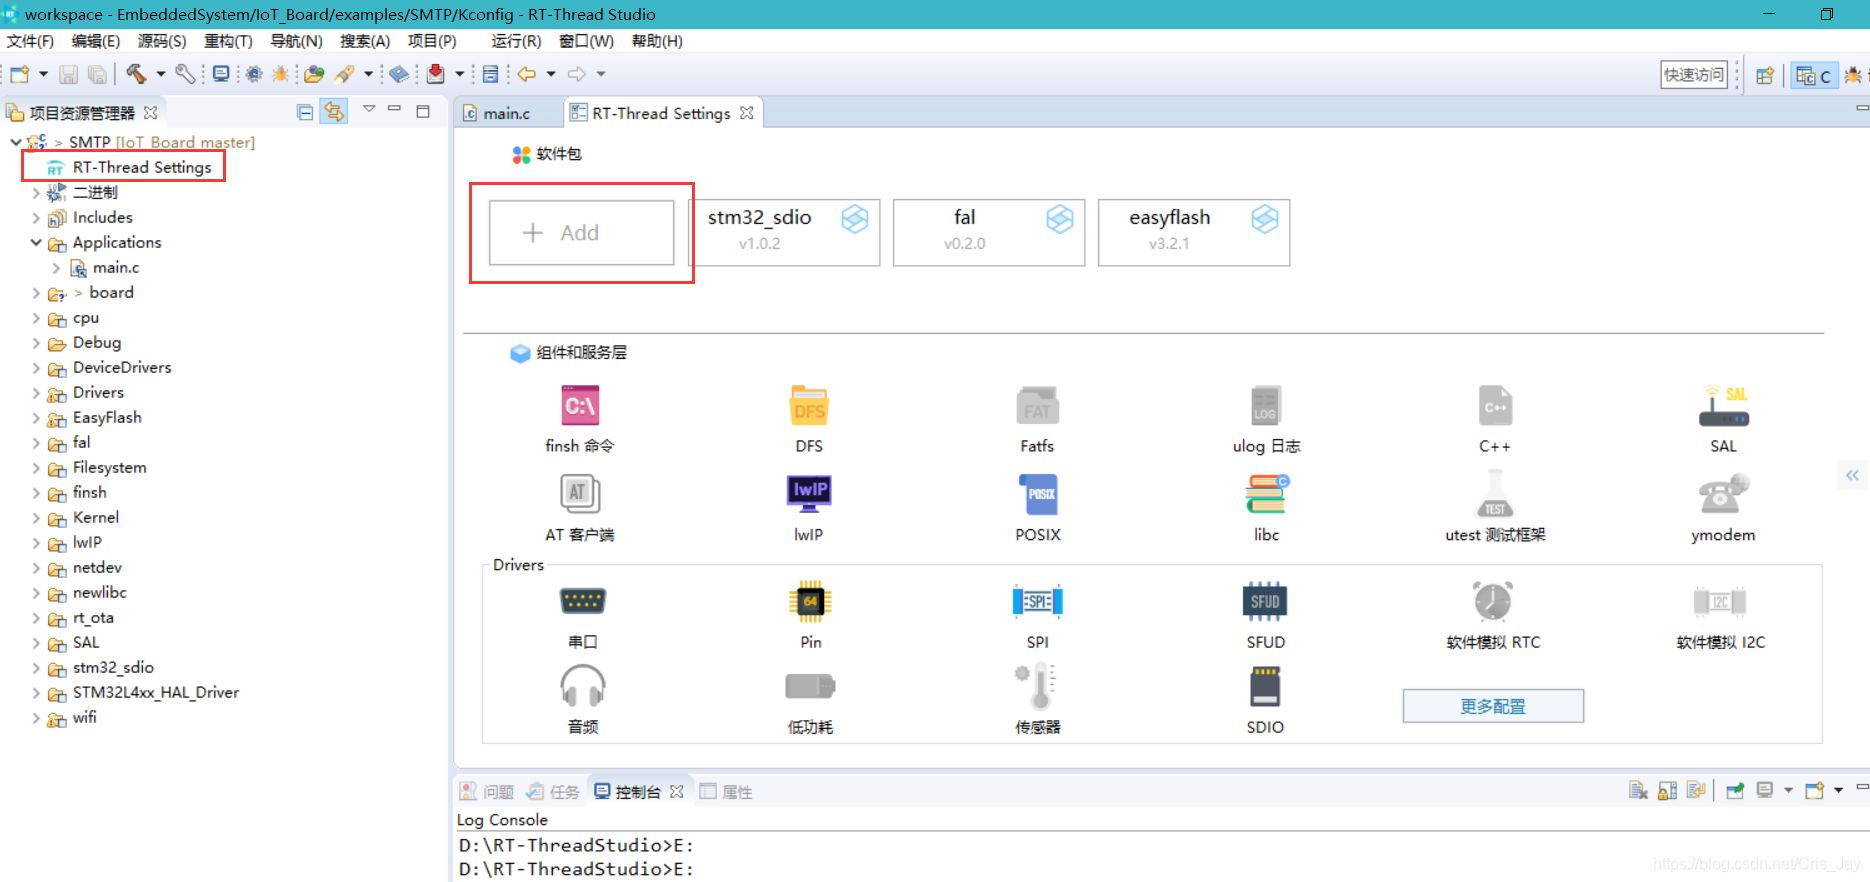Click the DFS component icon
This screenshot has width=1870, height=882.
(809, 406)
